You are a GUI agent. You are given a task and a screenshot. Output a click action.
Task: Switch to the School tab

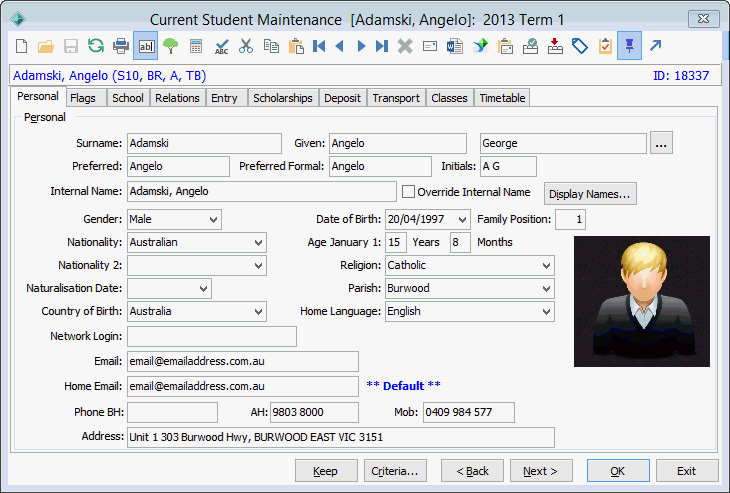coord(128,98)
